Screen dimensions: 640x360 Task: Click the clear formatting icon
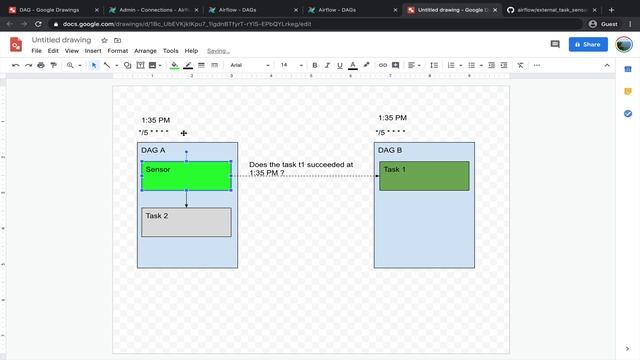520,65
